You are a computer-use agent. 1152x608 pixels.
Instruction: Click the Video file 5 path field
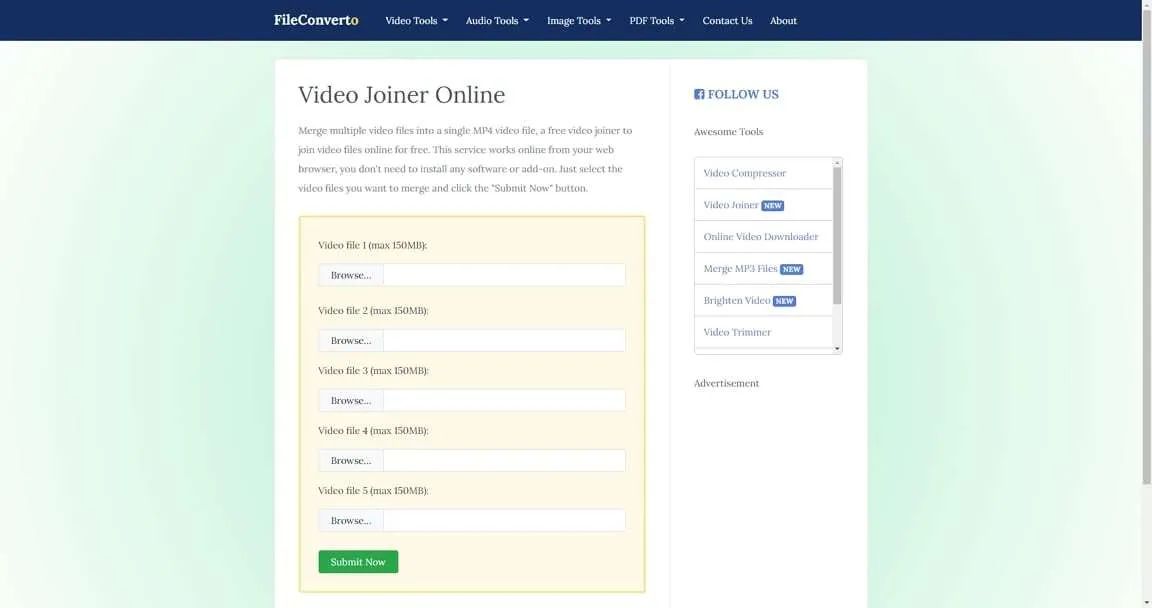504,520
